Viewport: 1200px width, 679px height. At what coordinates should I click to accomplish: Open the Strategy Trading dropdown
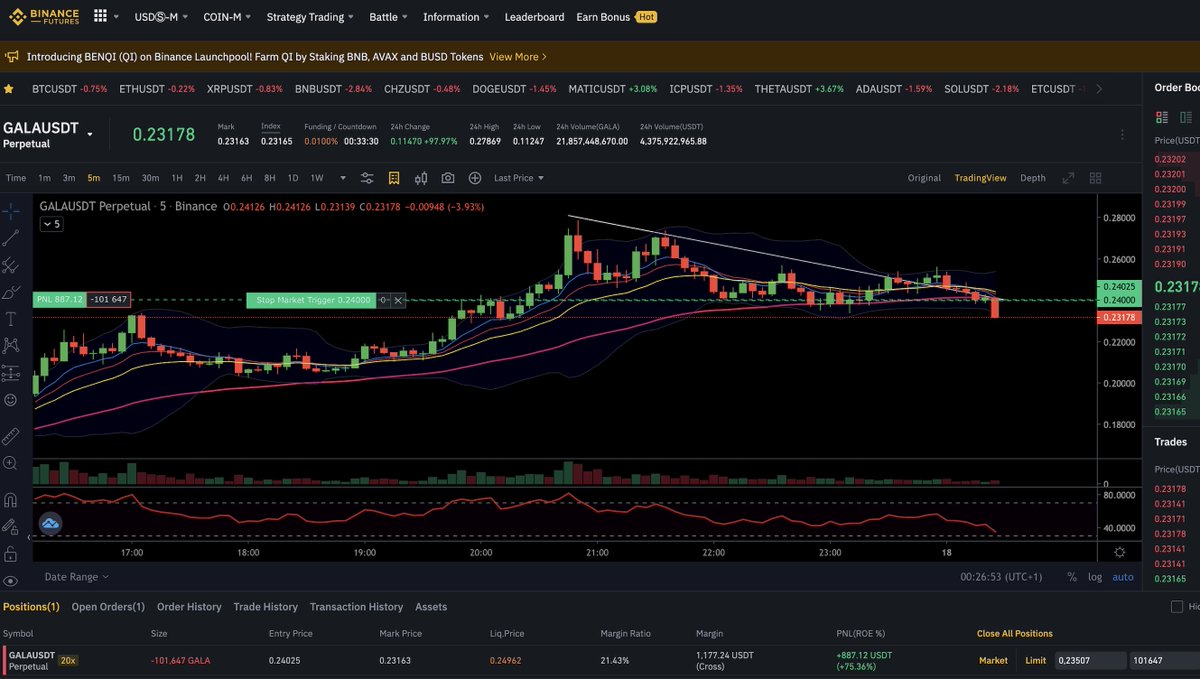pyautogui.click(x=311, y=17)
